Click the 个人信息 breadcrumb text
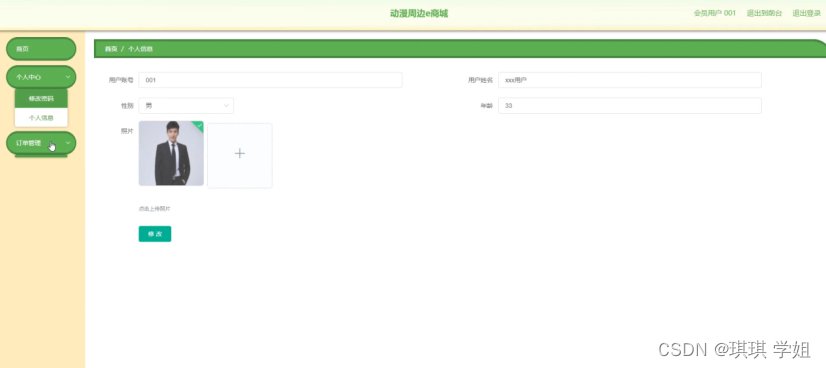 pos(140,49)
